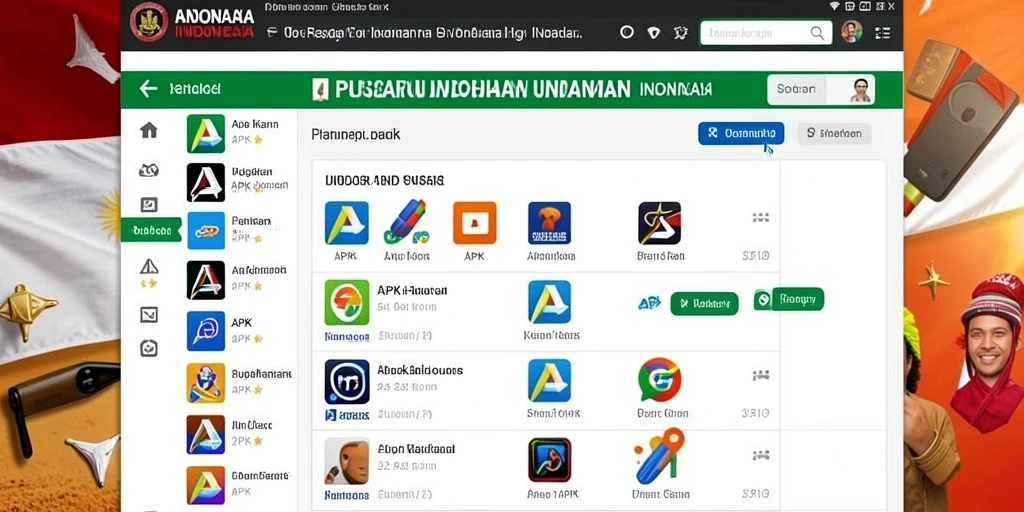Click the green button with circle icon, second row

coord(789,299)
